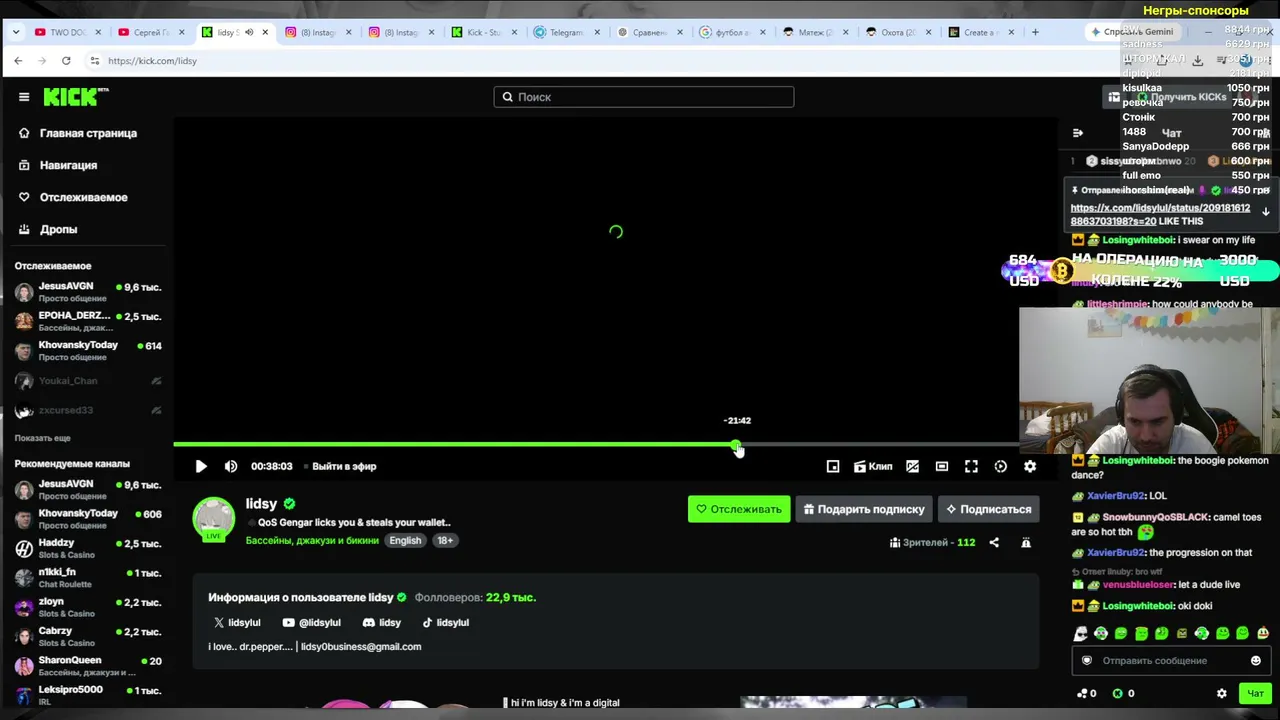Gift a sub via Подарить подписку
The image size is (1280, 720).
(x=864, y=509)
